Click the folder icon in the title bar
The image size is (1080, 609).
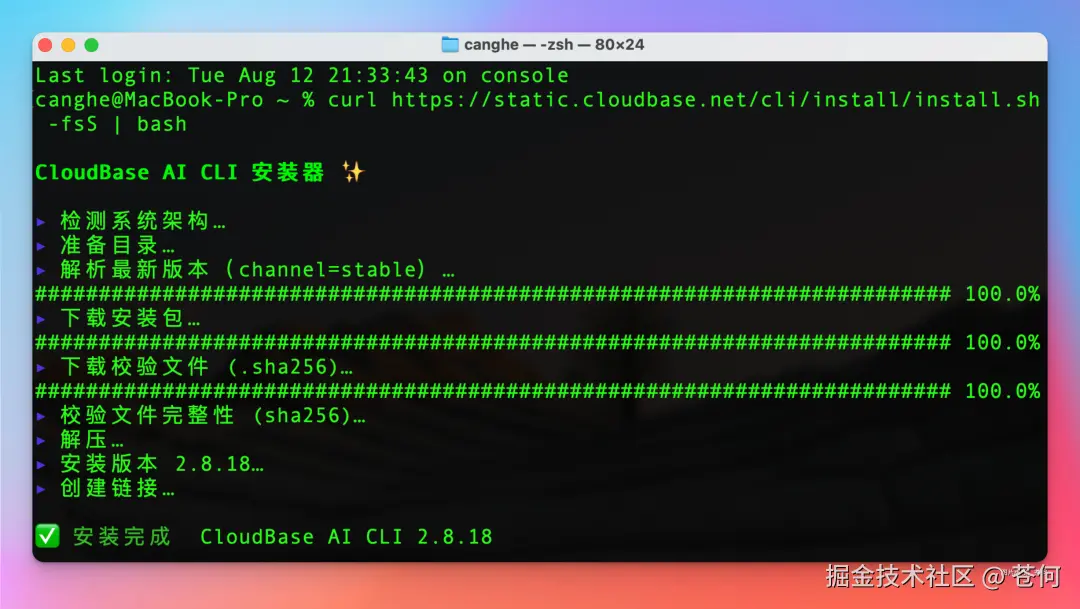(450, 45)
